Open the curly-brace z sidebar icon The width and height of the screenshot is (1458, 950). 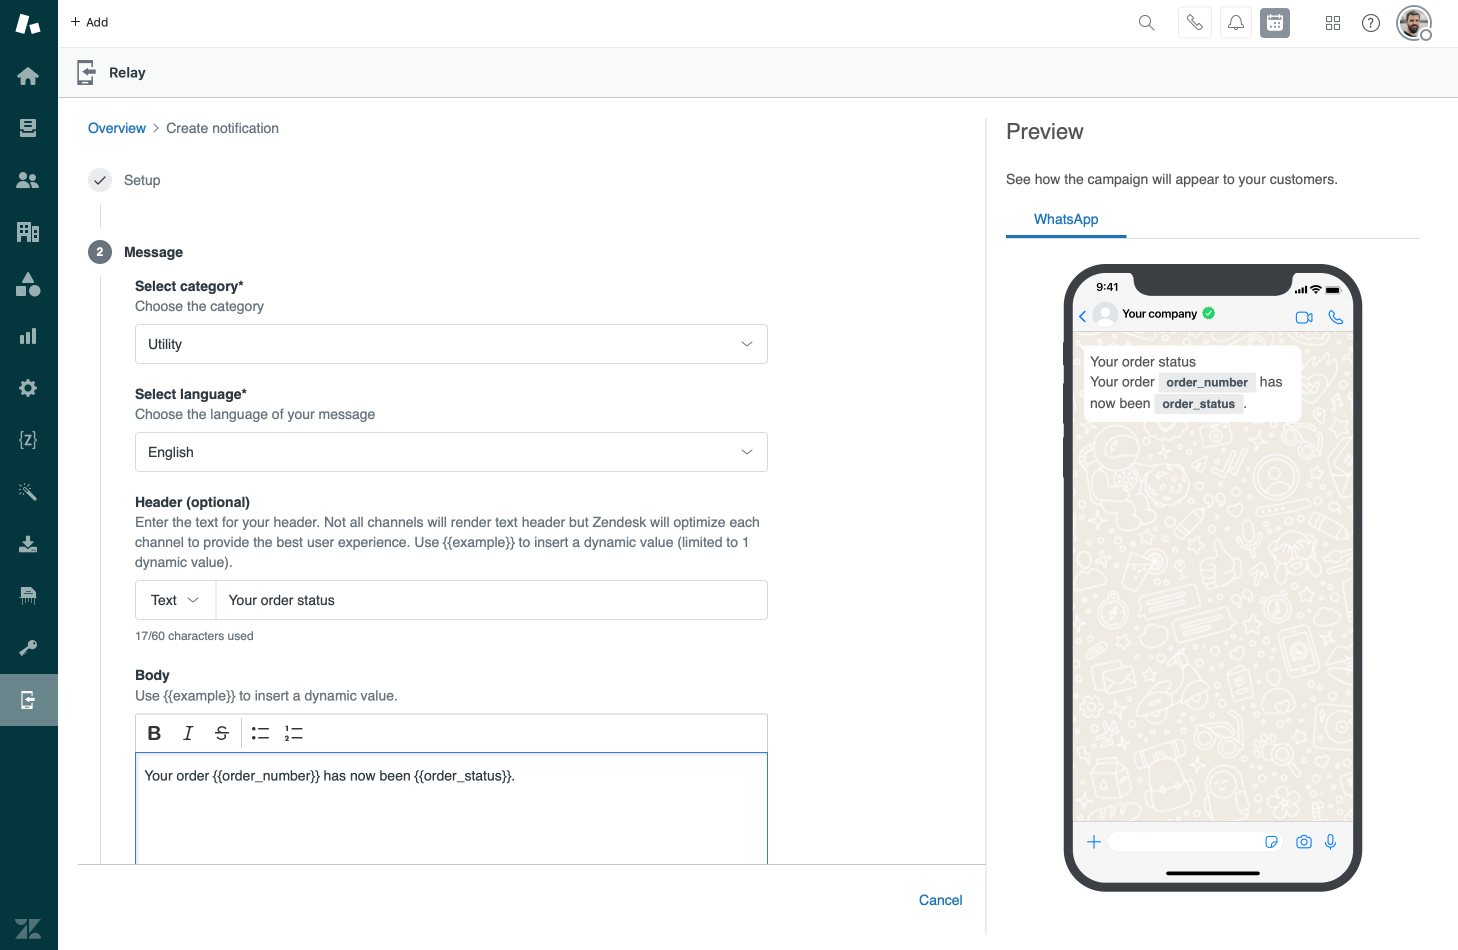[28, 440]
